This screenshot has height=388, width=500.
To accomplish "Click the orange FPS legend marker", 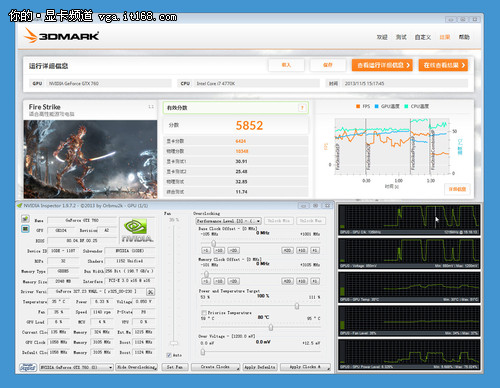I will click(358, 106).
